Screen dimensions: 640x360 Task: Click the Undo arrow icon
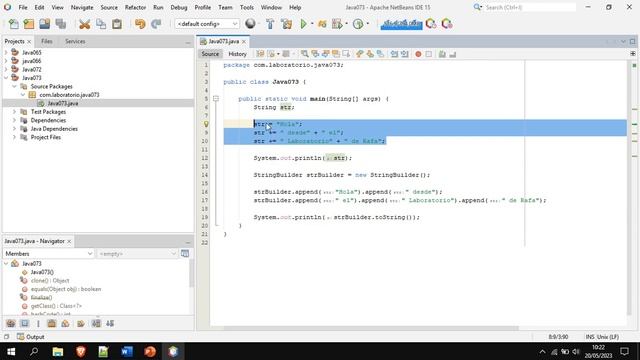[140, 24]
